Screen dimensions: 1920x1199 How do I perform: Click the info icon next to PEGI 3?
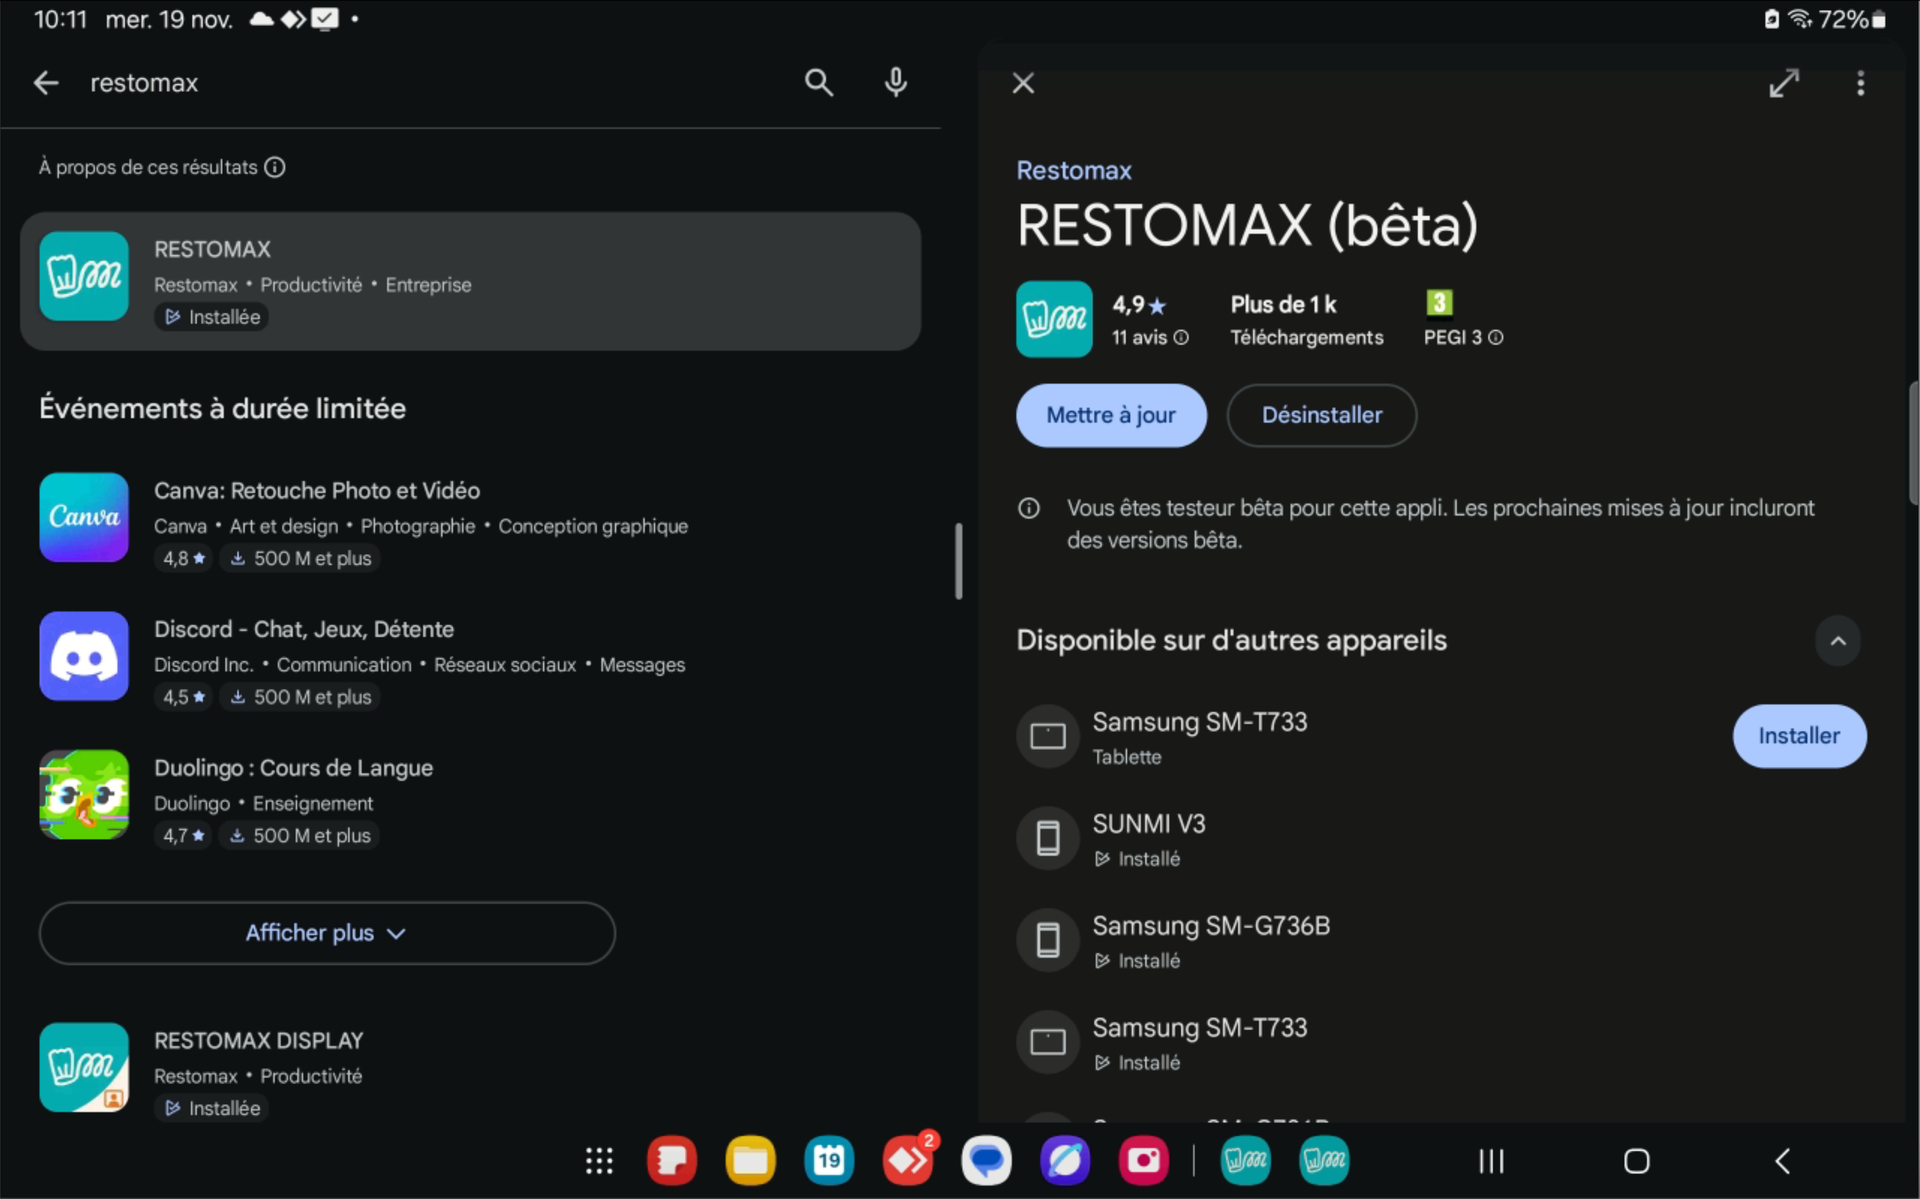click(x=1496, y=338)
